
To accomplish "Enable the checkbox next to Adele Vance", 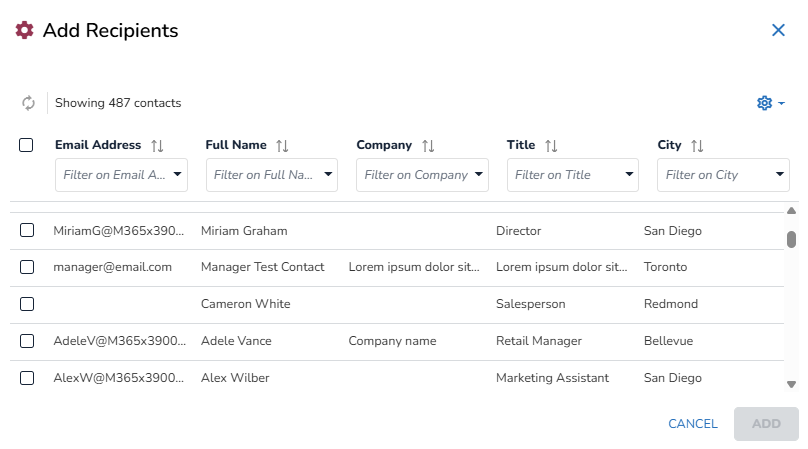I will 27,341.
